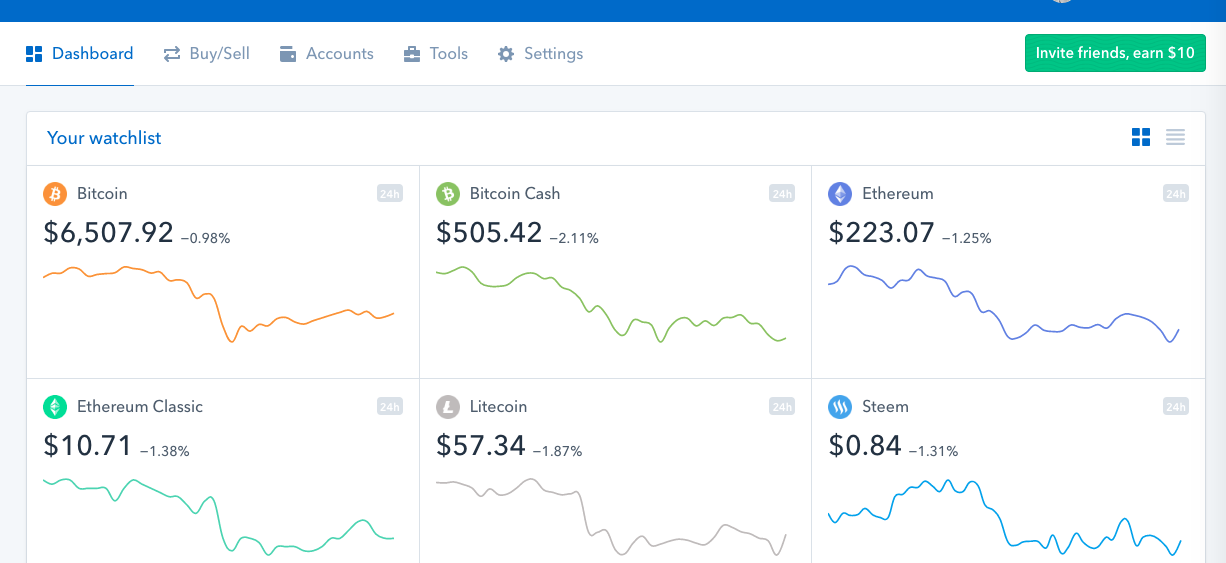Go to the Buy/Sell tab
Screen dimensions: 1226x563
tap(206, 54)
